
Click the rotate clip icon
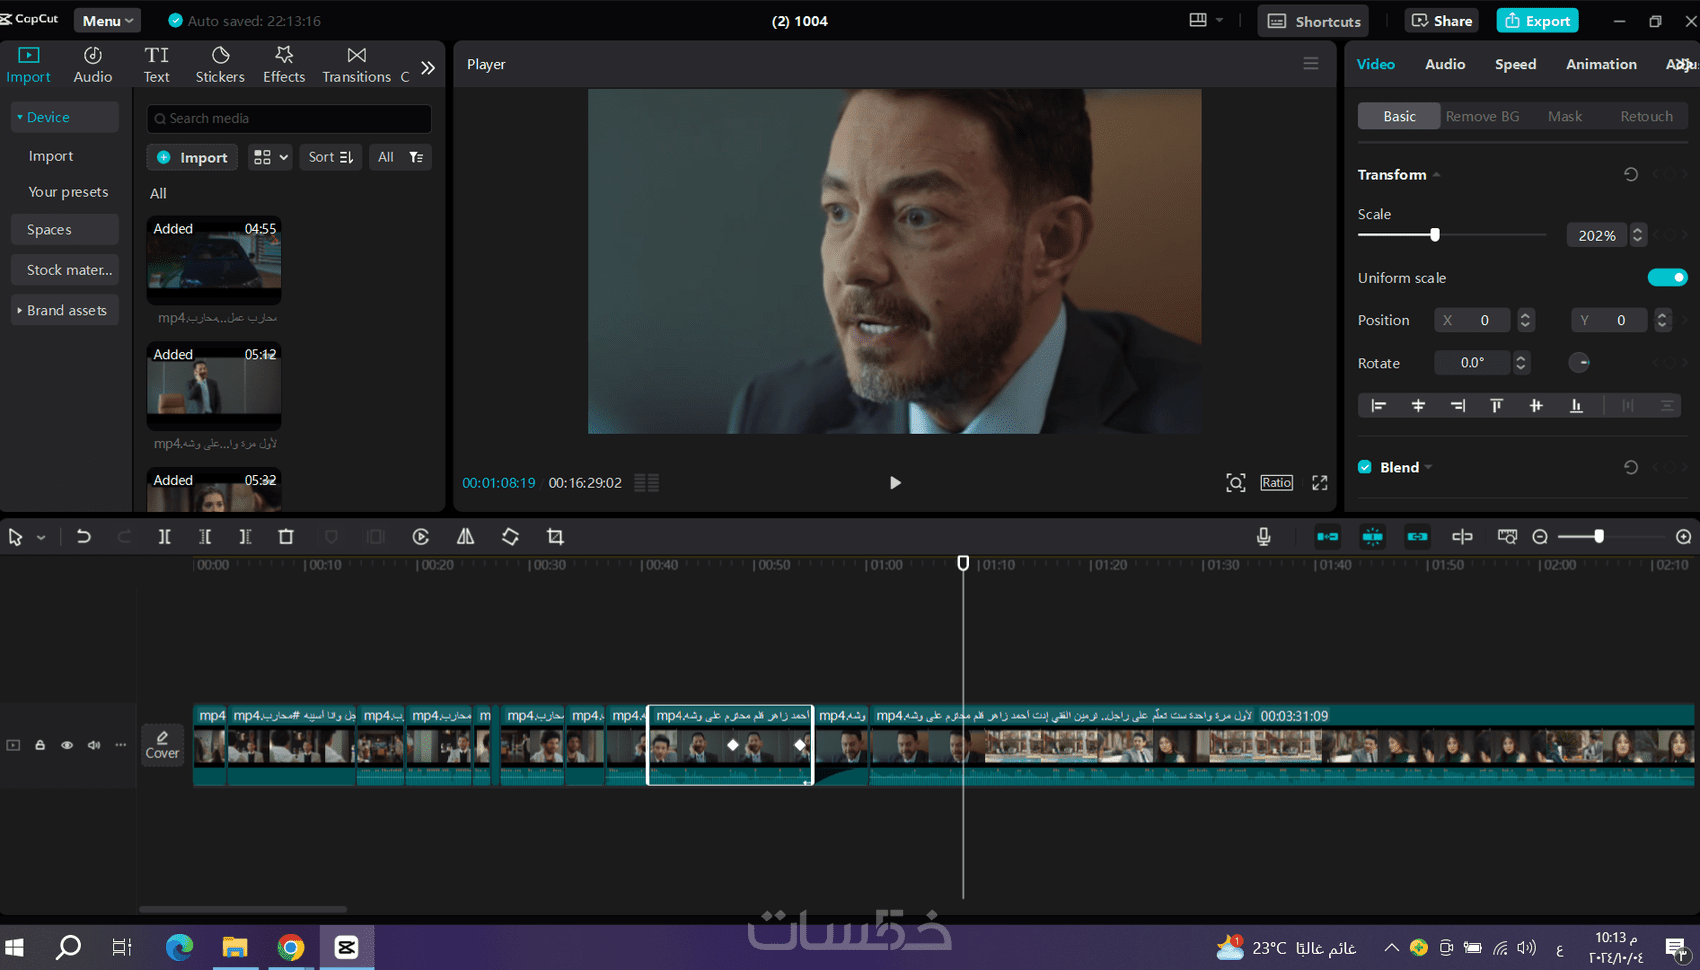pyautogui.click(x=510, y=537)
